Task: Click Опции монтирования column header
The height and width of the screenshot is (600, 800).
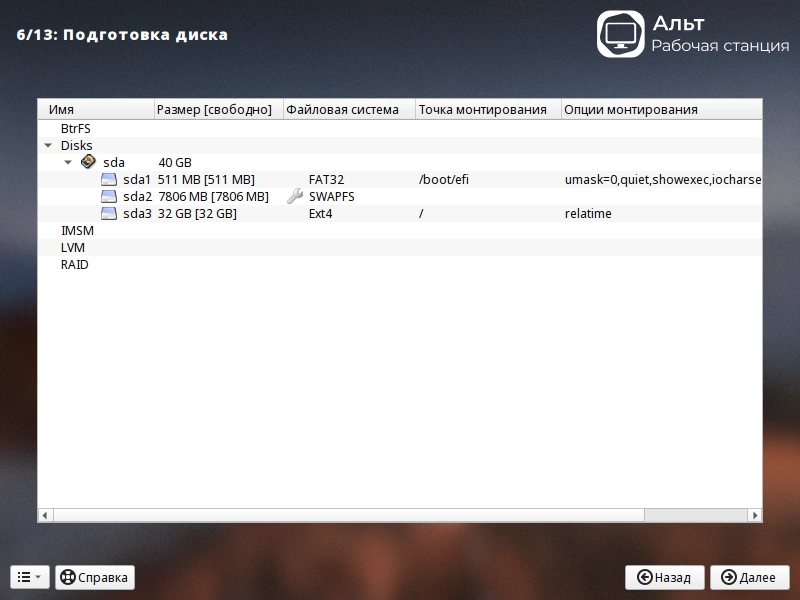Action: (x=662, y=109)
